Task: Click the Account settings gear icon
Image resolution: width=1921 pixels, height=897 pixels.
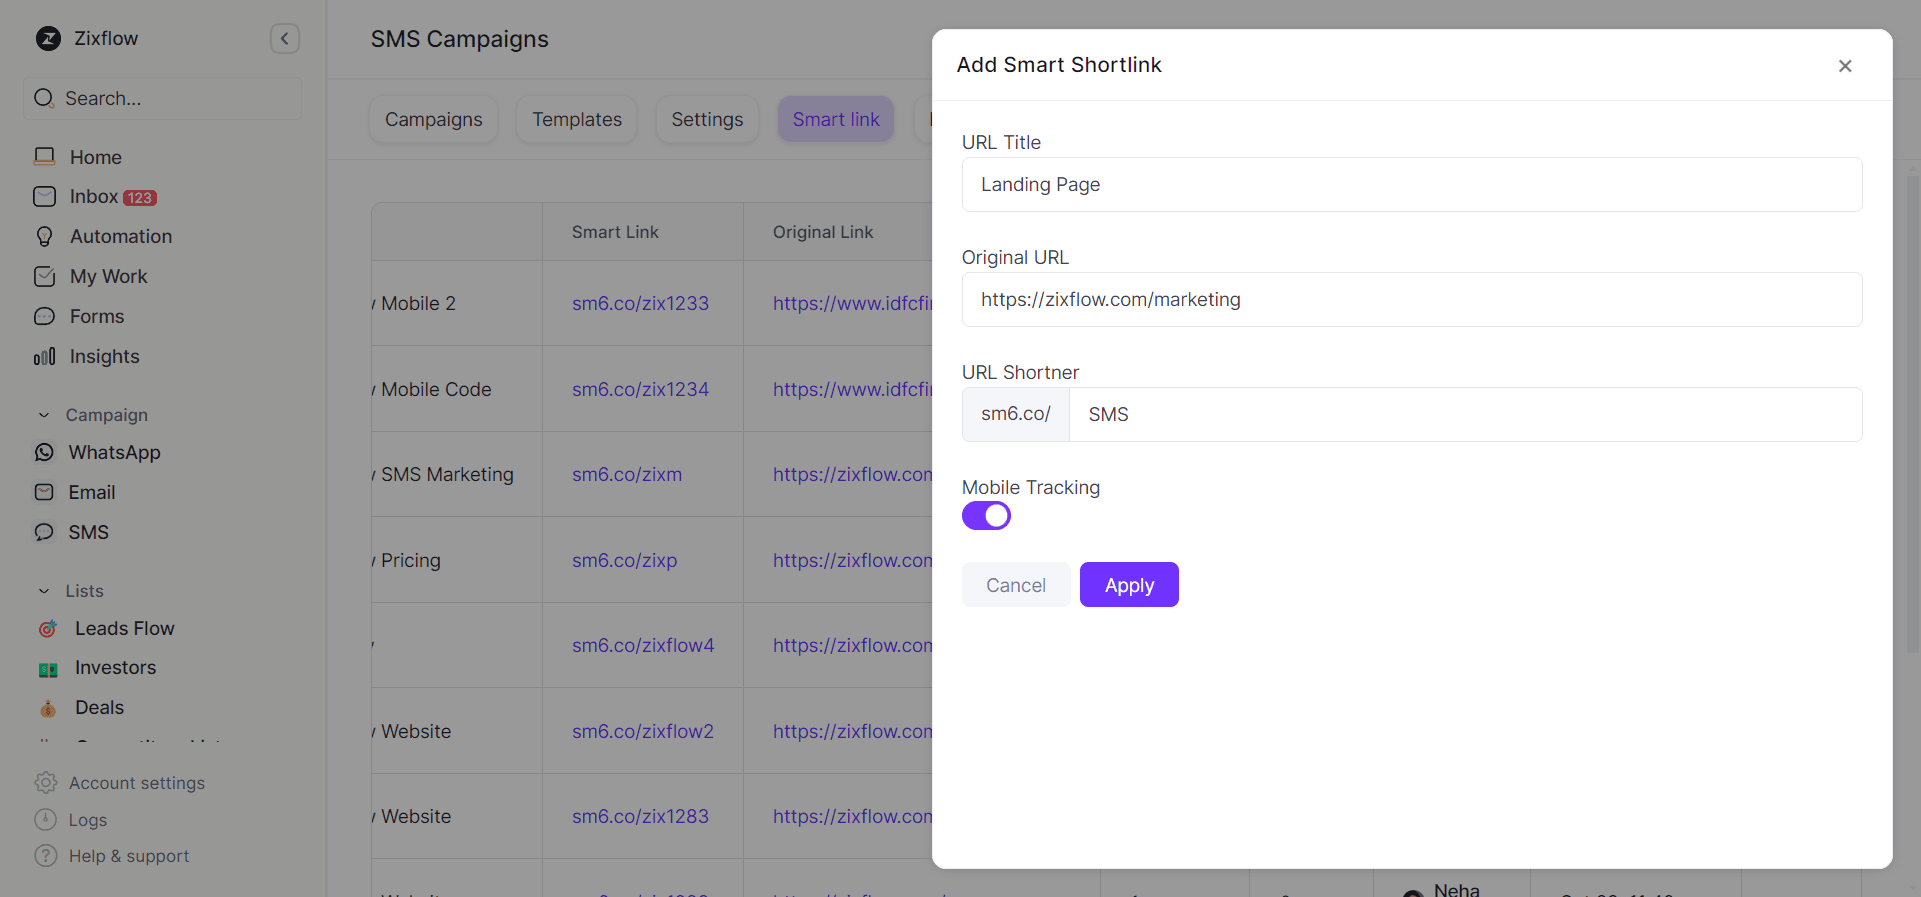Action: [46, 783]
